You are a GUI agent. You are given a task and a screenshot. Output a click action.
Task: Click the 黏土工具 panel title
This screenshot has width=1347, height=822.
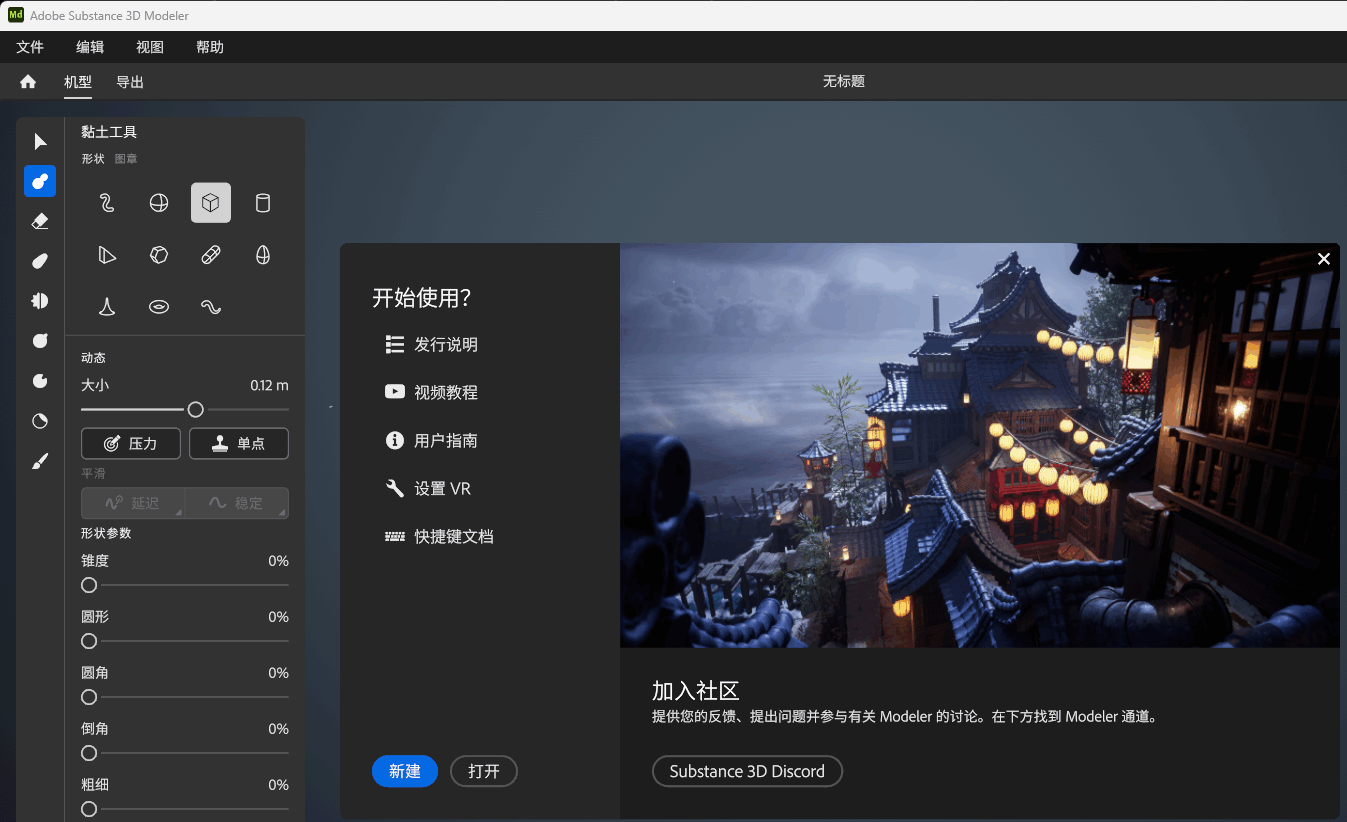click(x=109, y=132)
